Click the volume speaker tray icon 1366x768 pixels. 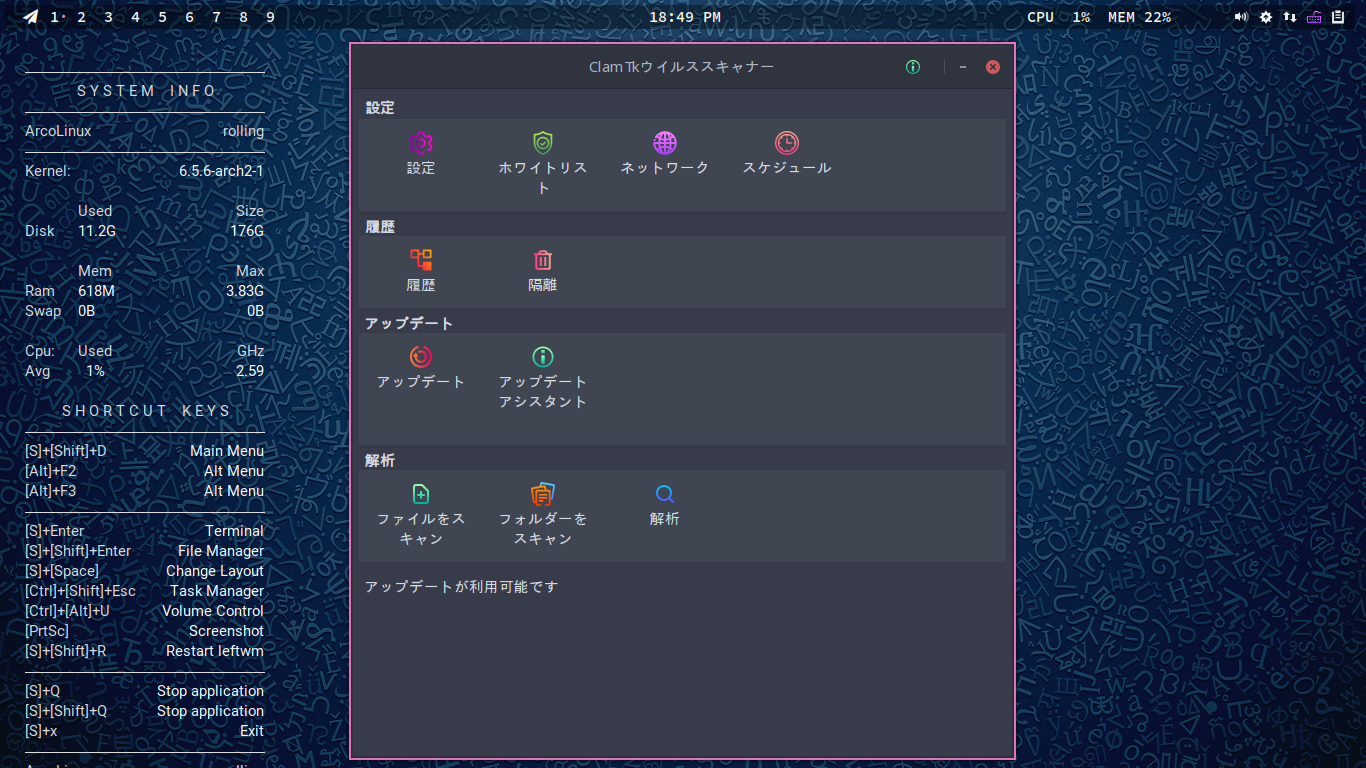[x=1242, y=17]
